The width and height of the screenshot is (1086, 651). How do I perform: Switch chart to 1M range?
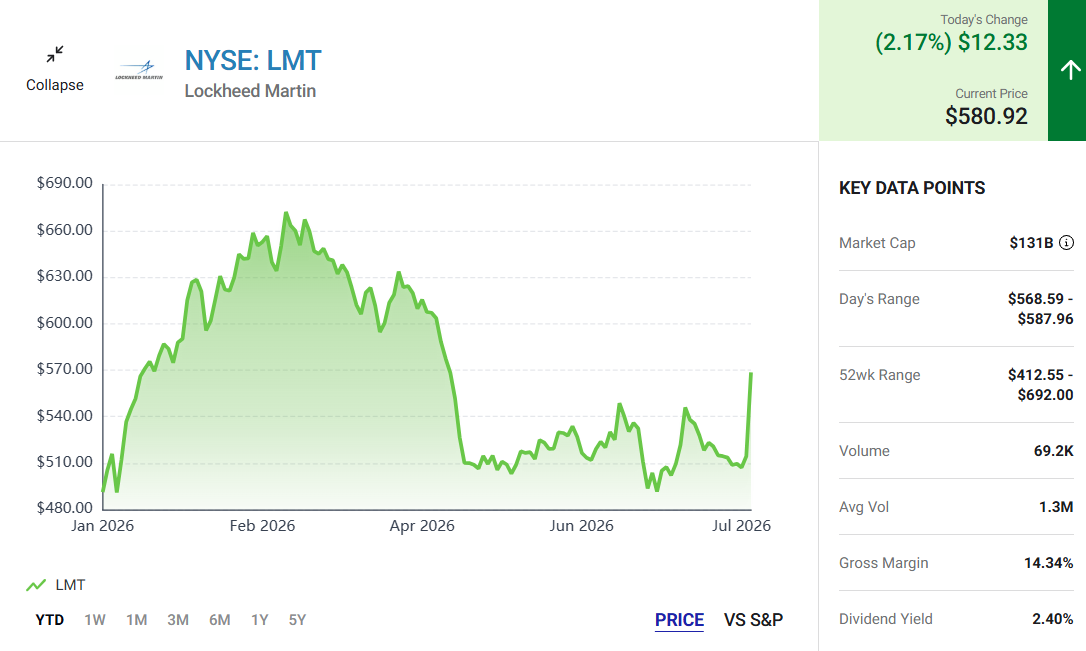pos(136,620)
